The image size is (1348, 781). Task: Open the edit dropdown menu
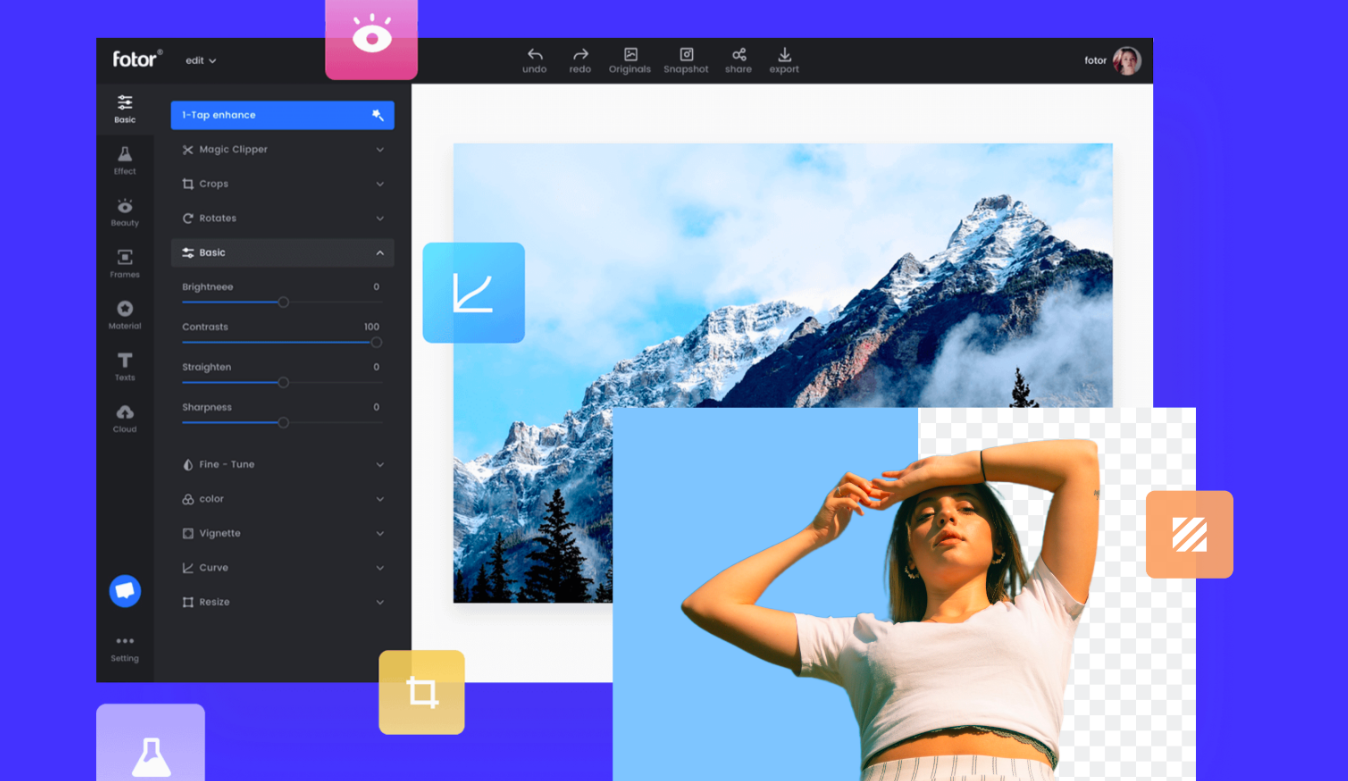click(x=200, y=60)
